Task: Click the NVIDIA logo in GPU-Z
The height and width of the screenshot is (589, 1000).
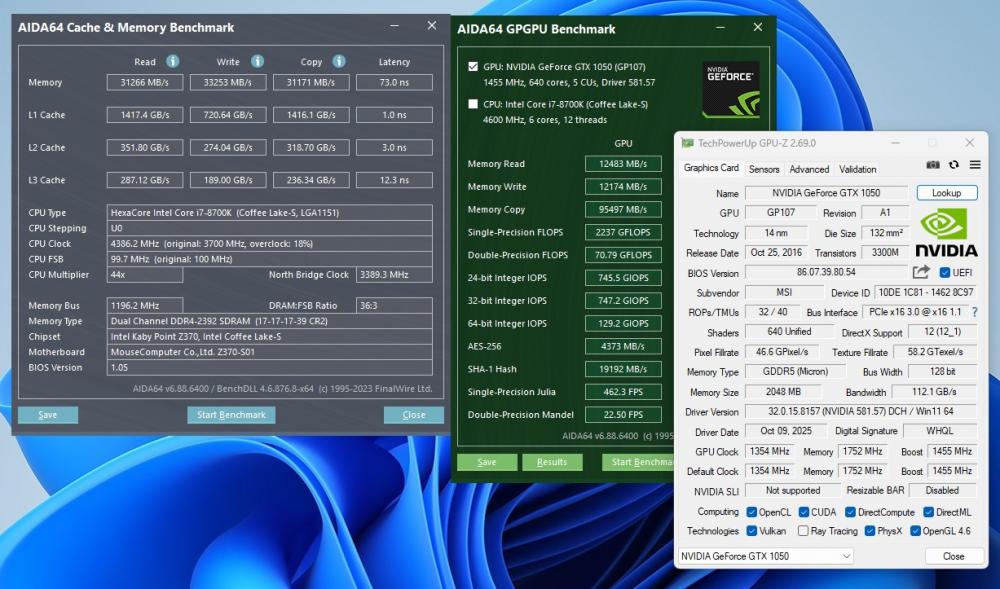Action: point(946,233)
